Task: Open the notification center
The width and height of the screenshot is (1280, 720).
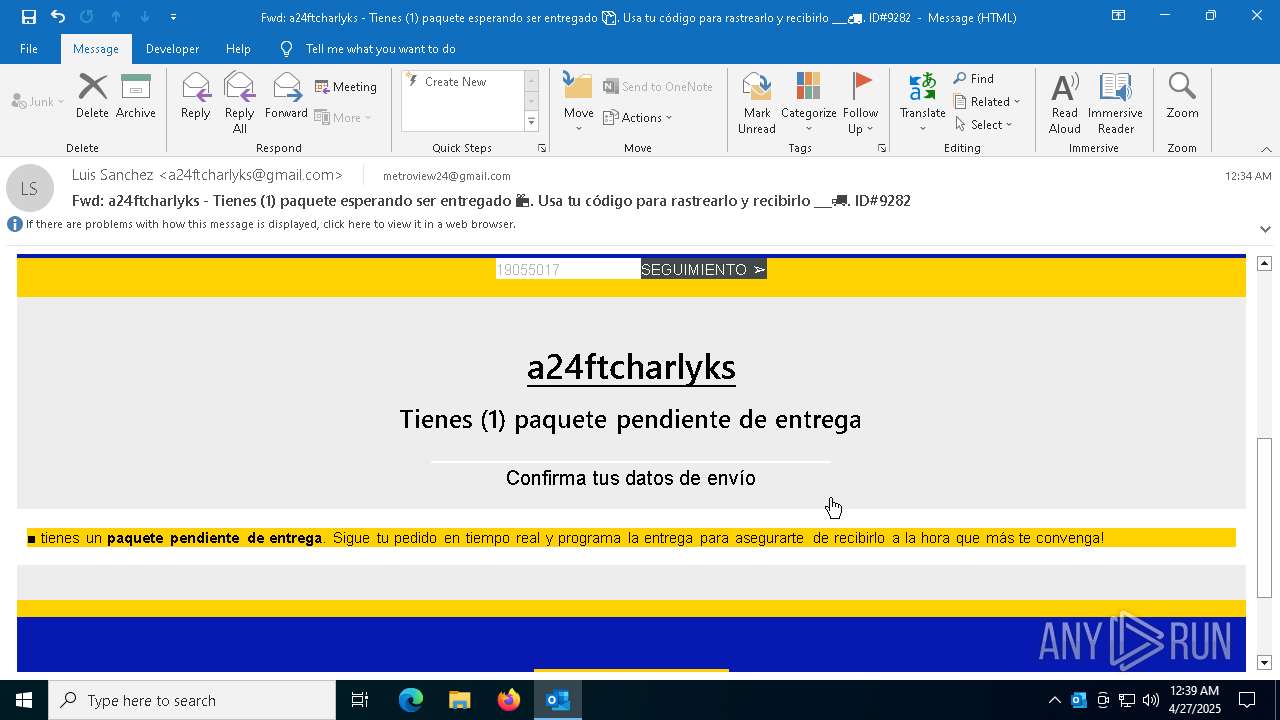Action: point(1247,700)
